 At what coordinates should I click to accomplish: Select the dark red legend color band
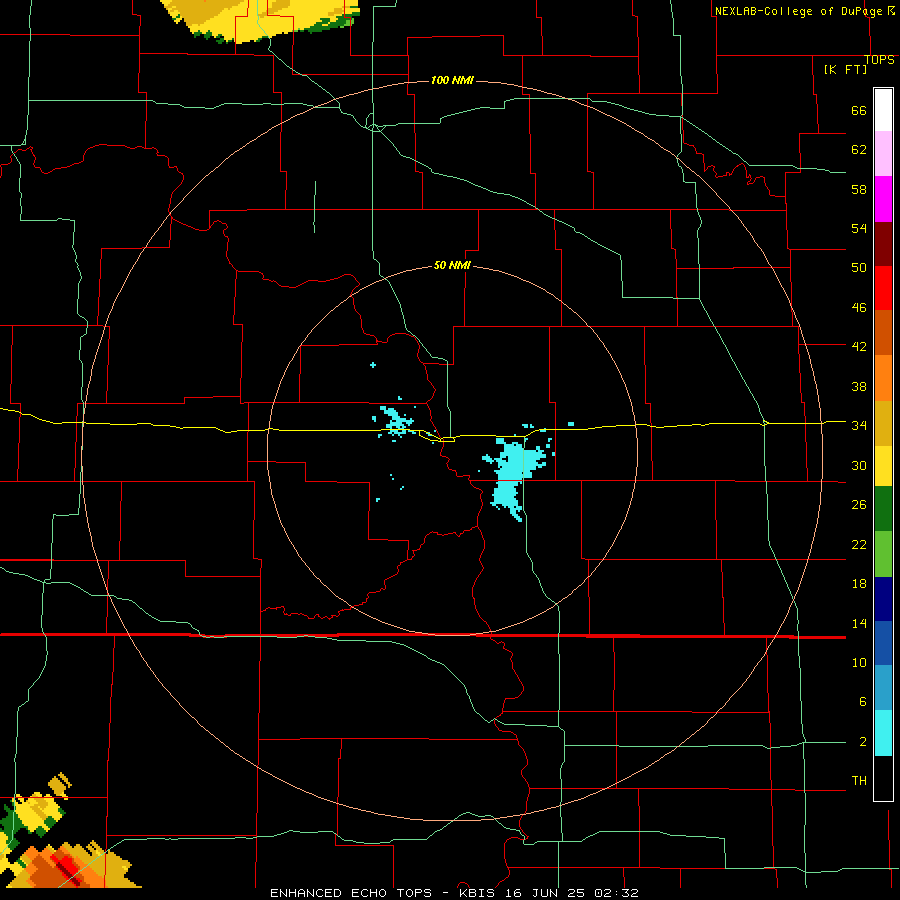tap(883, 244)
